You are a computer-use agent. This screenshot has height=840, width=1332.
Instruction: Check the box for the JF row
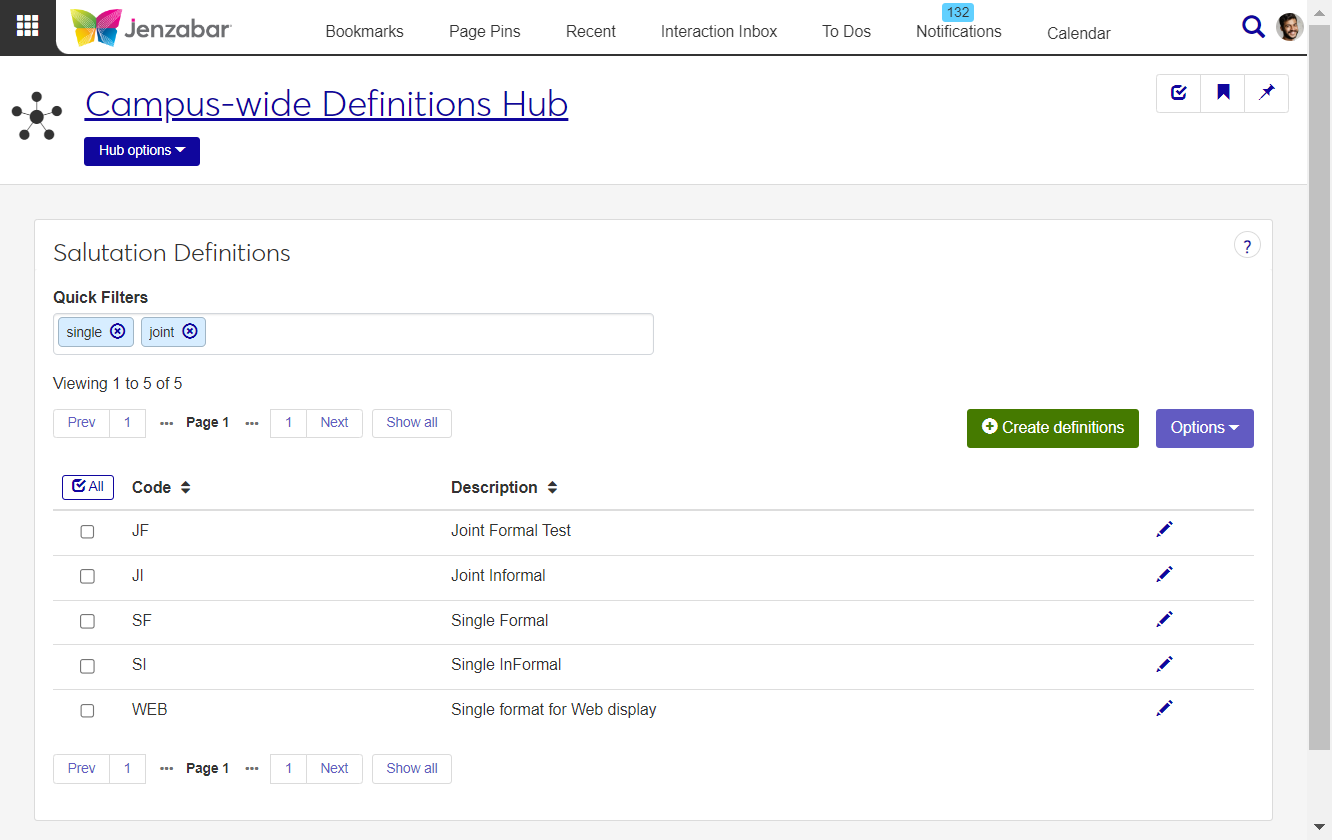point(87,532)
